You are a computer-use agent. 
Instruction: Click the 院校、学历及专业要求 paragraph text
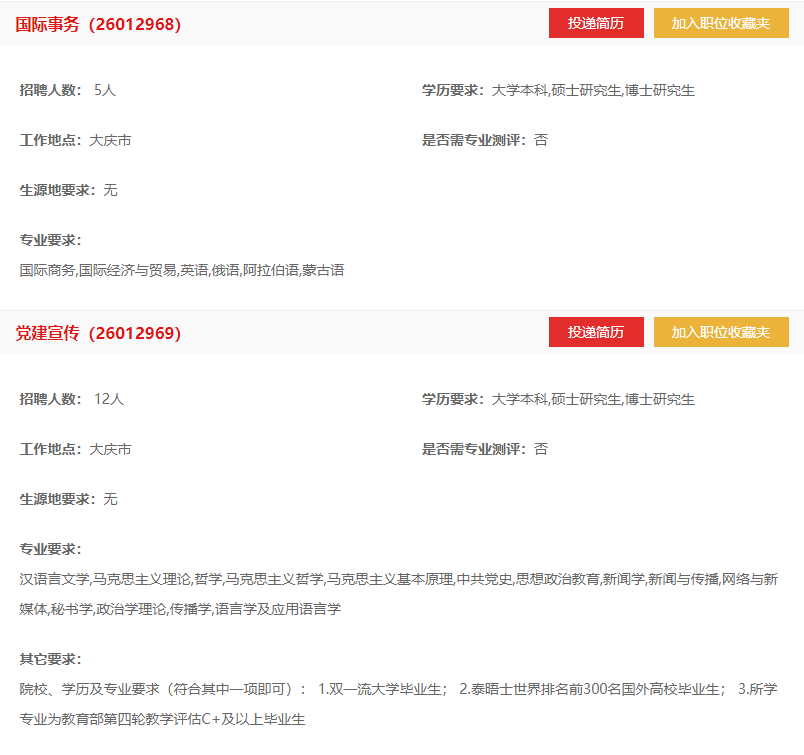398,703
